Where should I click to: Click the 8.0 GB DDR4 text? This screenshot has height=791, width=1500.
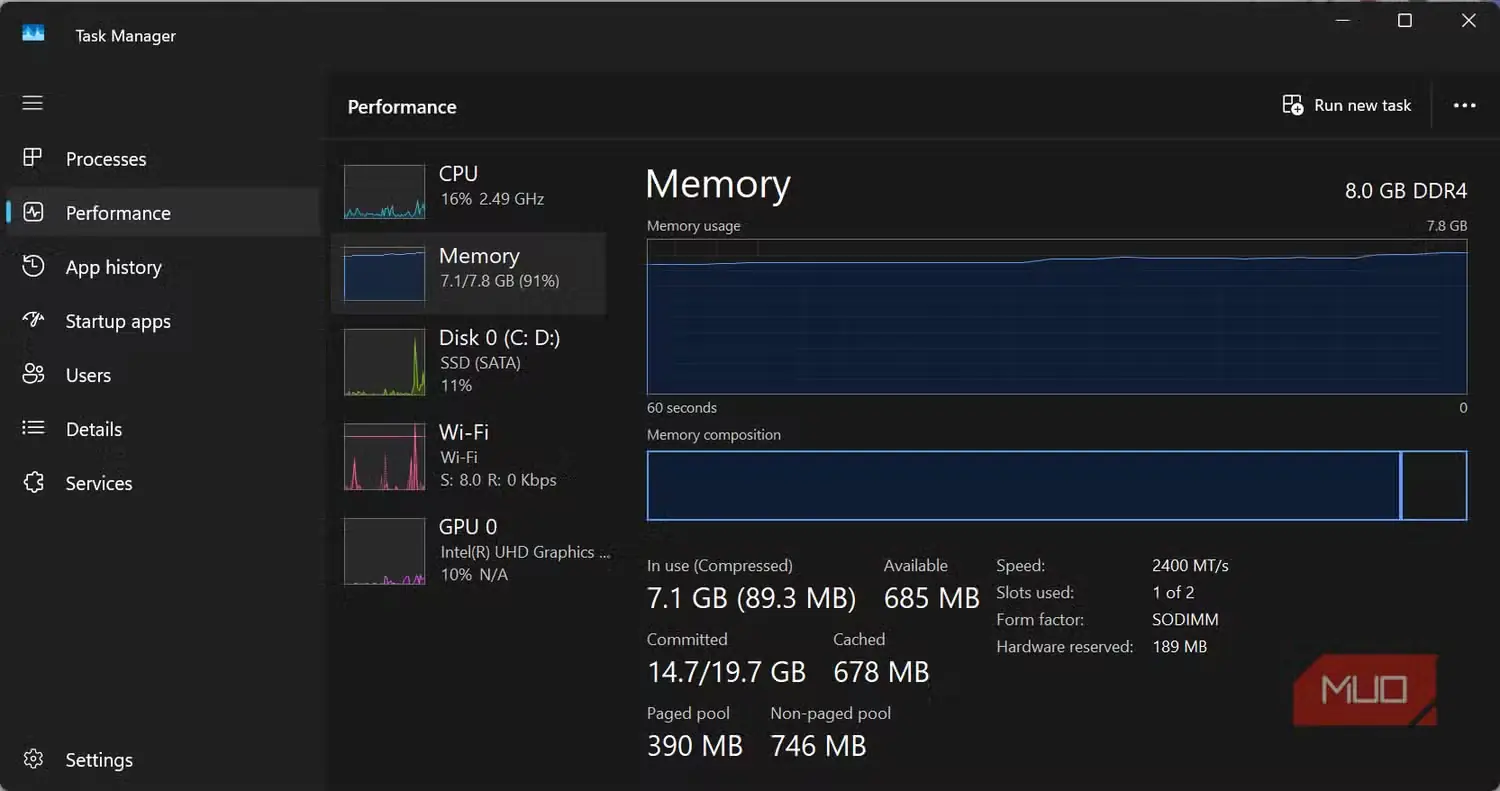1406,191
